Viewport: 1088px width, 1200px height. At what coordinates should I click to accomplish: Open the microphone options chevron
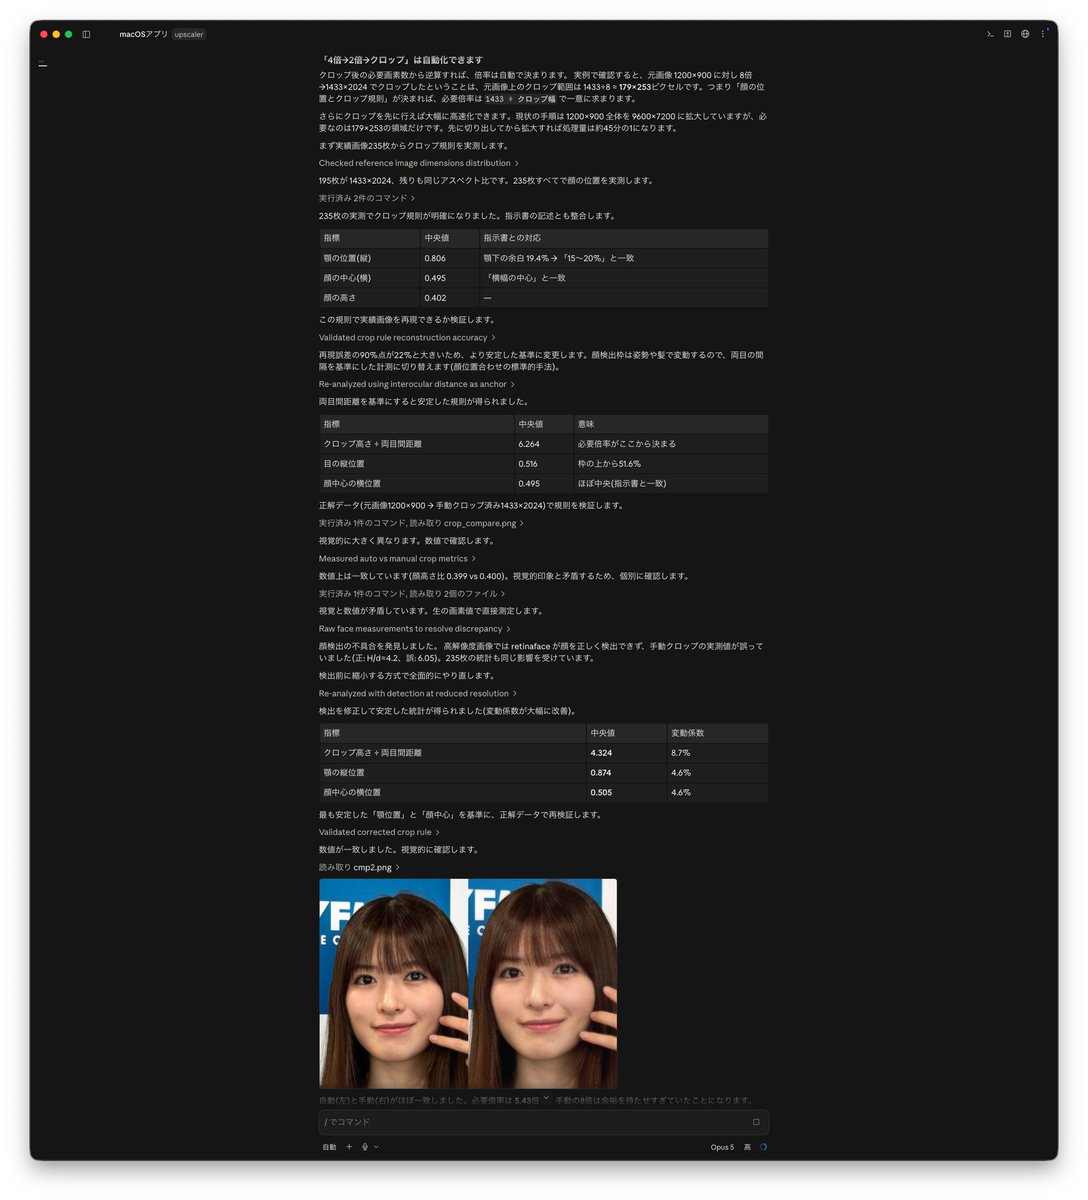pos(376,1147)
